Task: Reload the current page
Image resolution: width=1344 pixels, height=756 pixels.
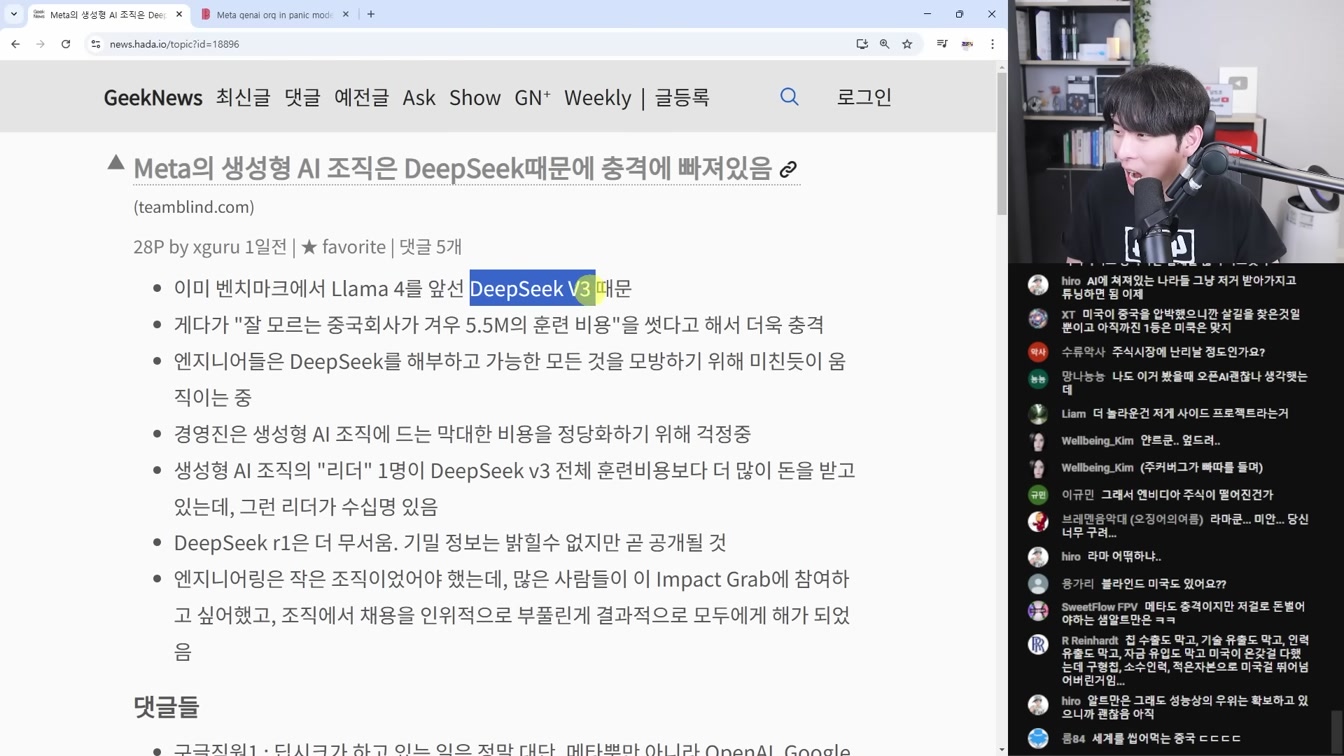Action: (x=66, y=44)
